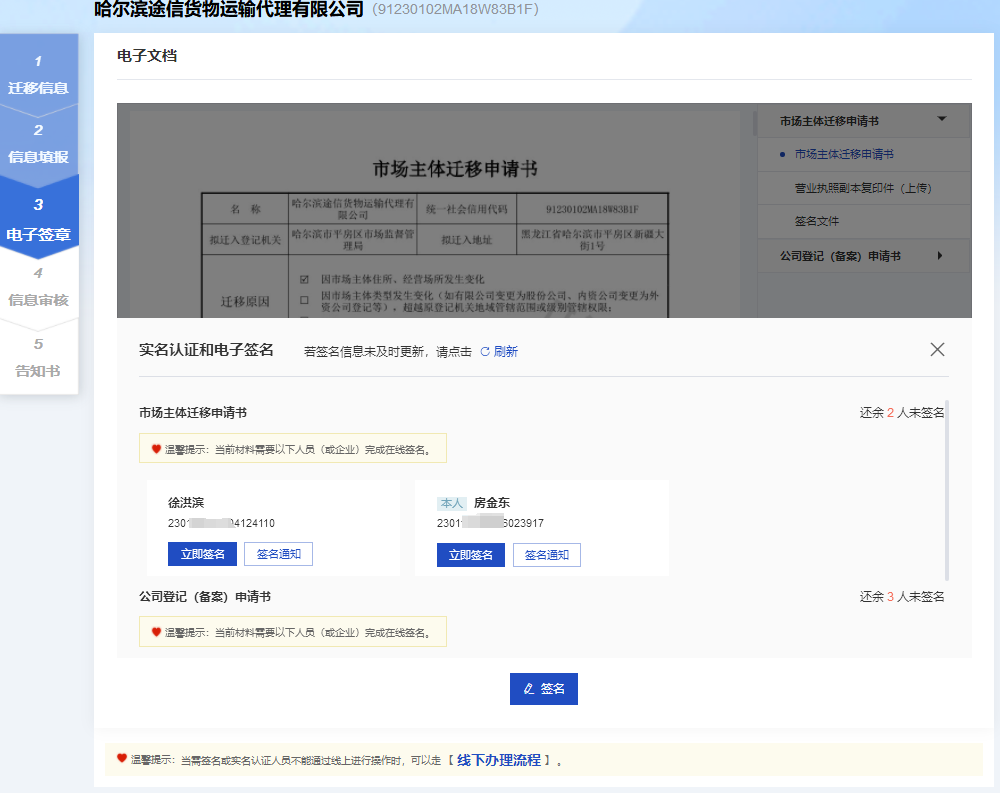Screen dimensions: 1000x793
Task: Click the 刷新 refresh icon
Action: [485, 352]
